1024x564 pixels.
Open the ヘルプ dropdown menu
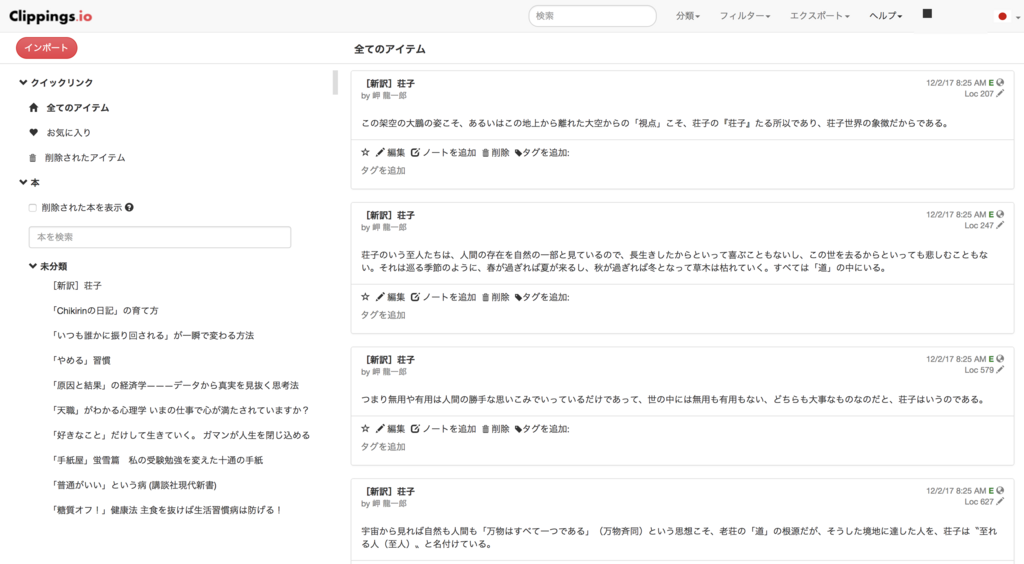pyautogui.click(x=886, y=16)
